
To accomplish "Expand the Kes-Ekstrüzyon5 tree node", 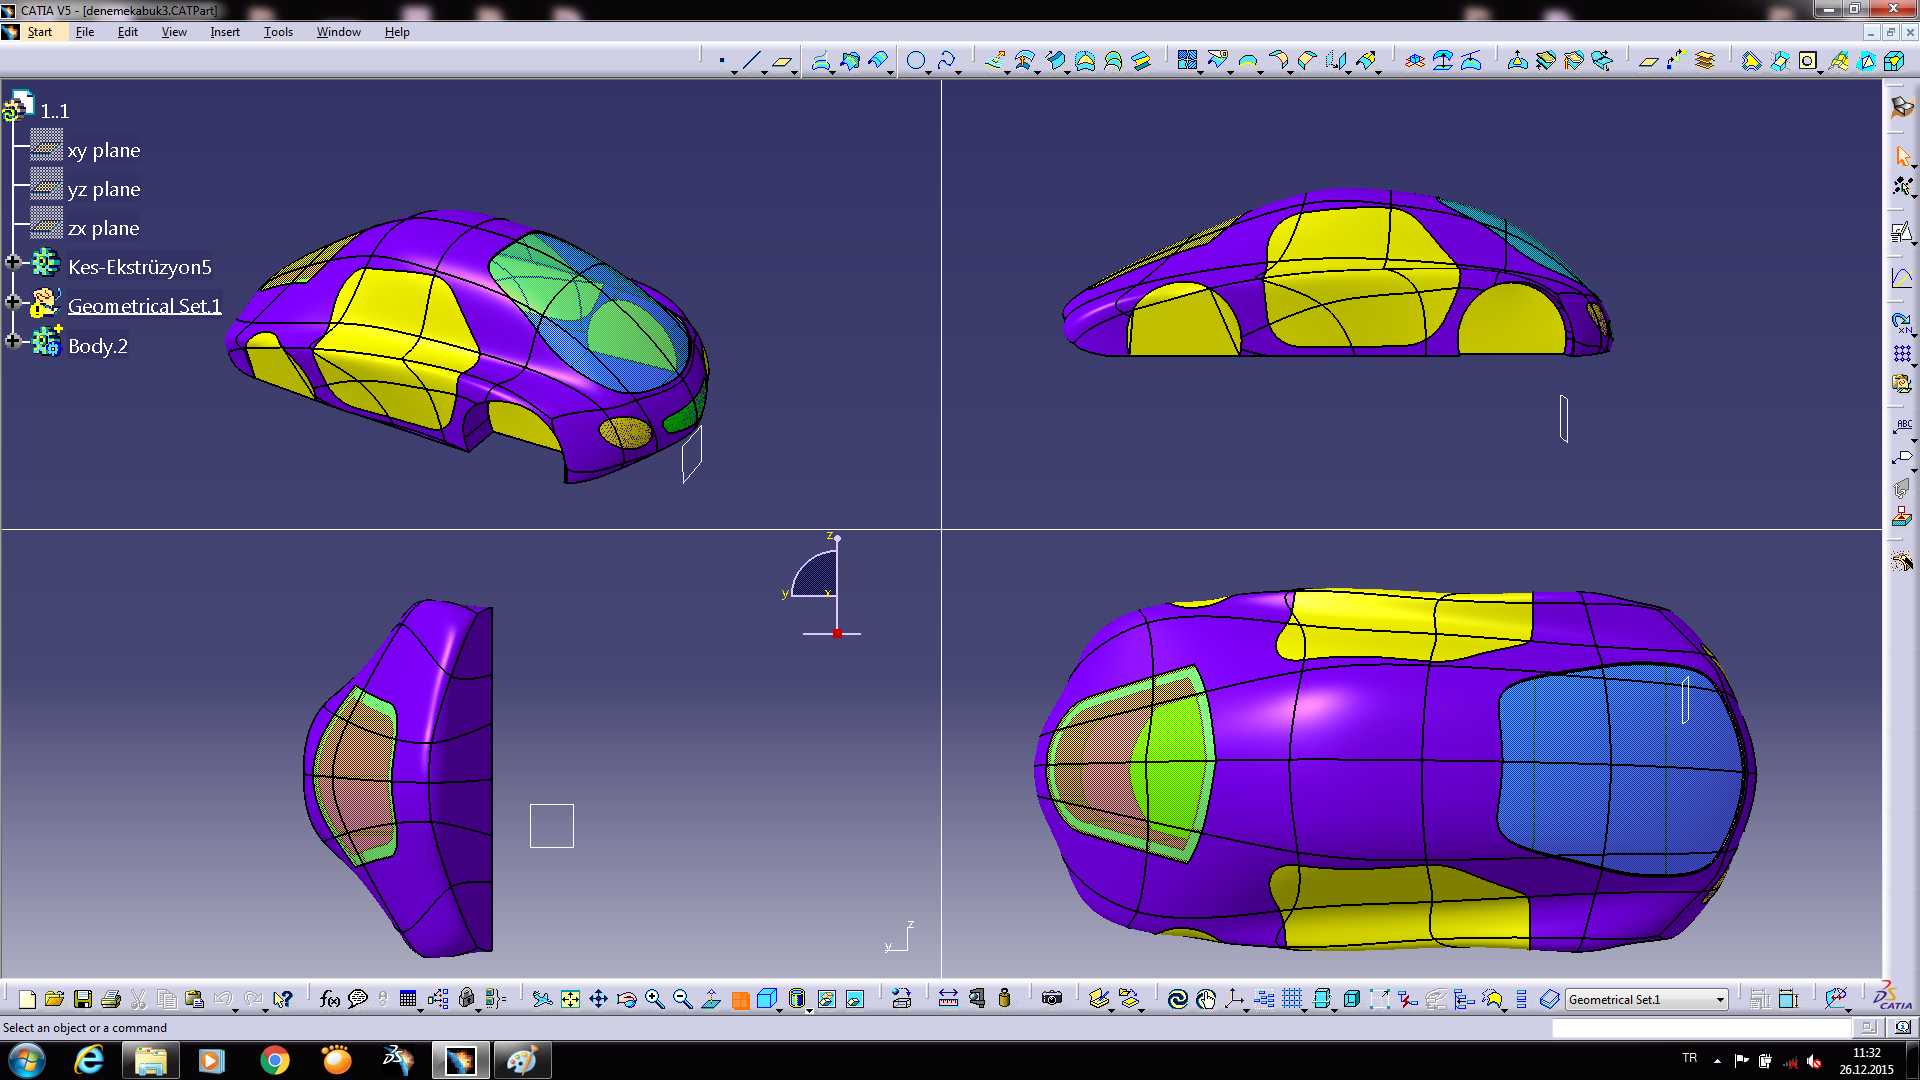I will tap(13, 262).
